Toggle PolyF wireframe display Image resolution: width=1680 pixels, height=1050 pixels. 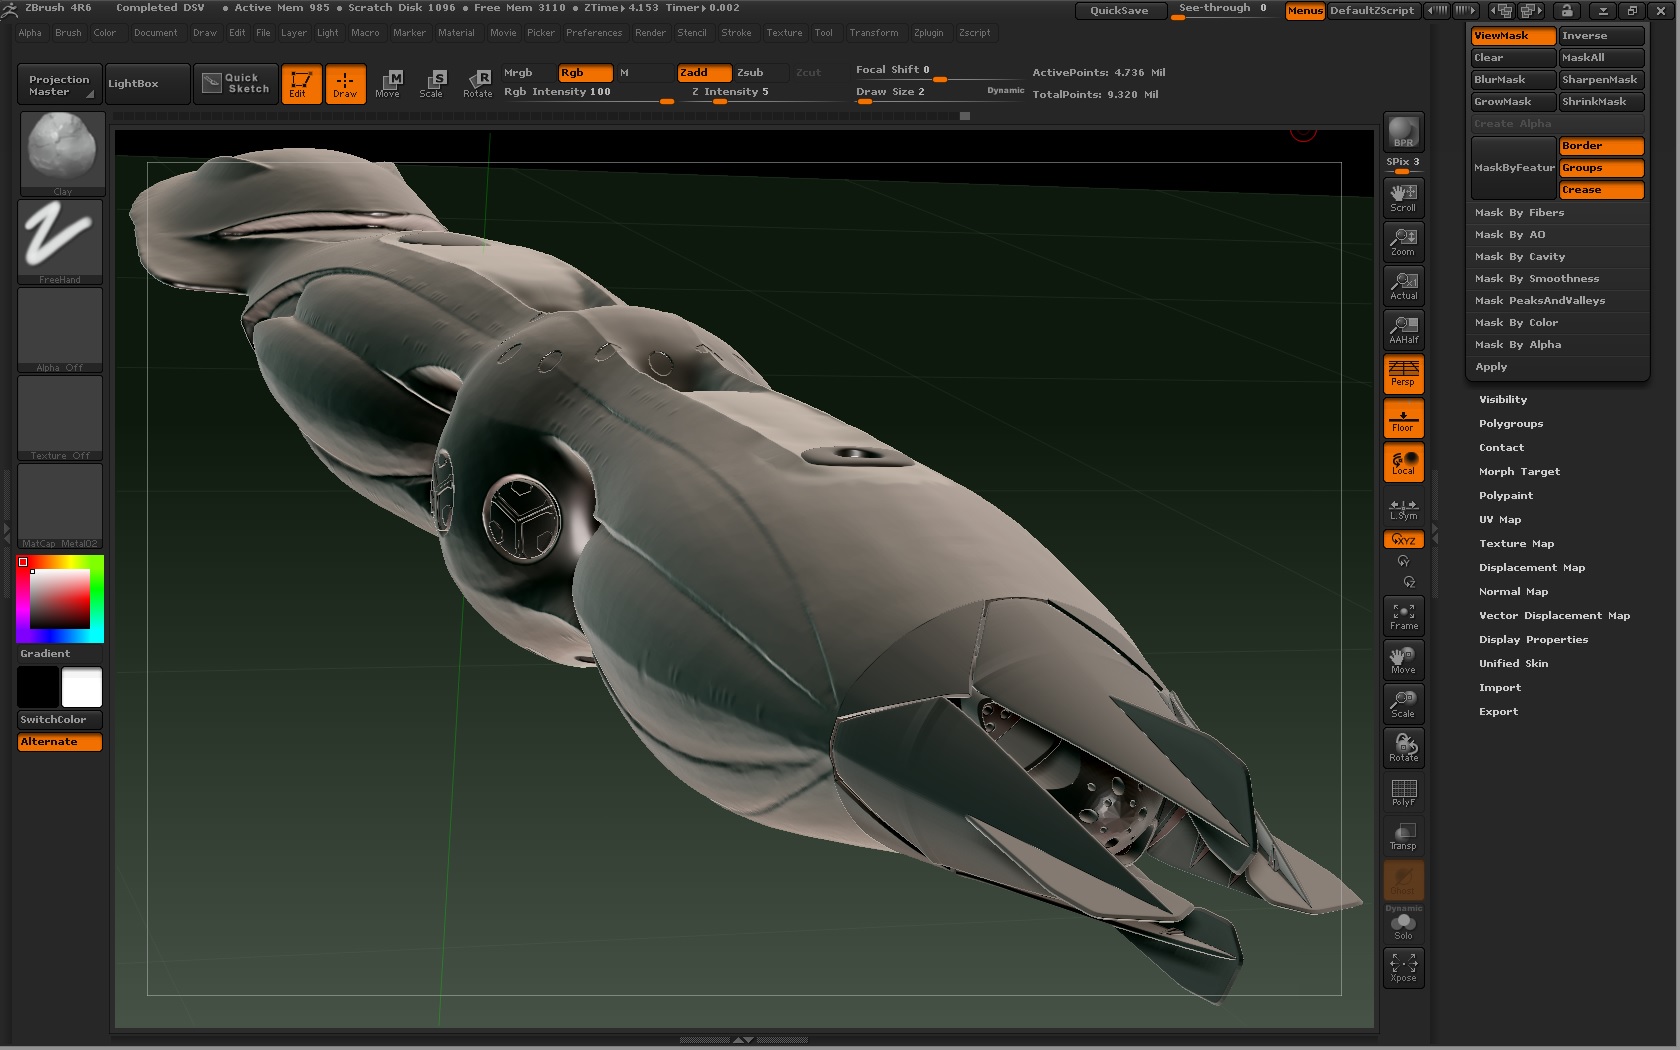(x=1402, y=791)
